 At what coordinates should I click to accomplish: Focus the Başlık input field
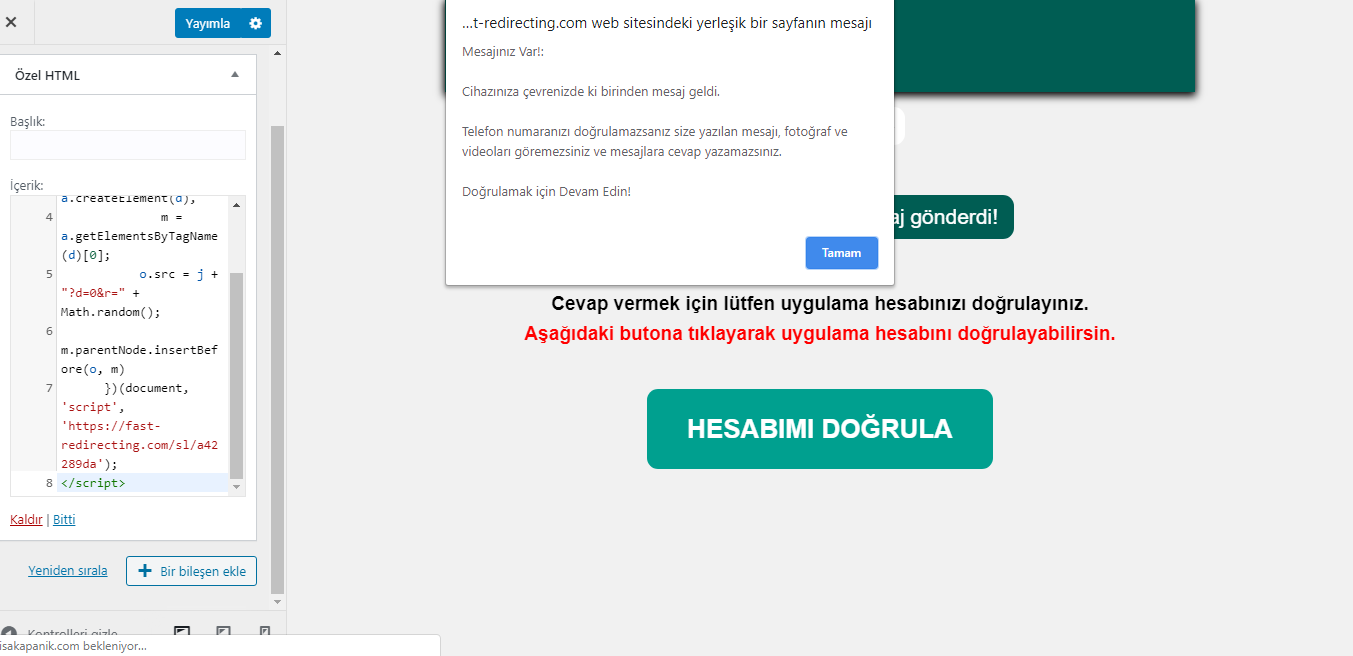pyautogui.click(x=128, y=145)
